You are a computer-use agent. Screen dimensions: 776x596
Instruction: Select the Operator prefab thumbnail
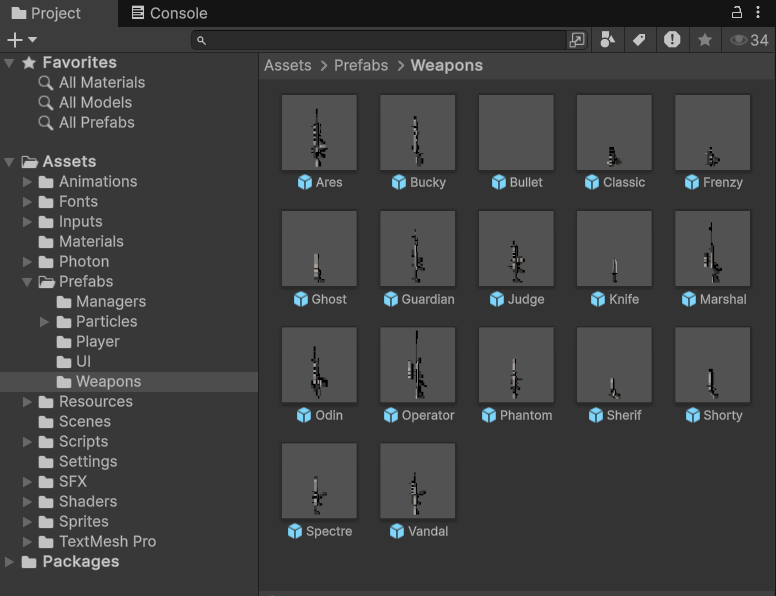point(418,364)
